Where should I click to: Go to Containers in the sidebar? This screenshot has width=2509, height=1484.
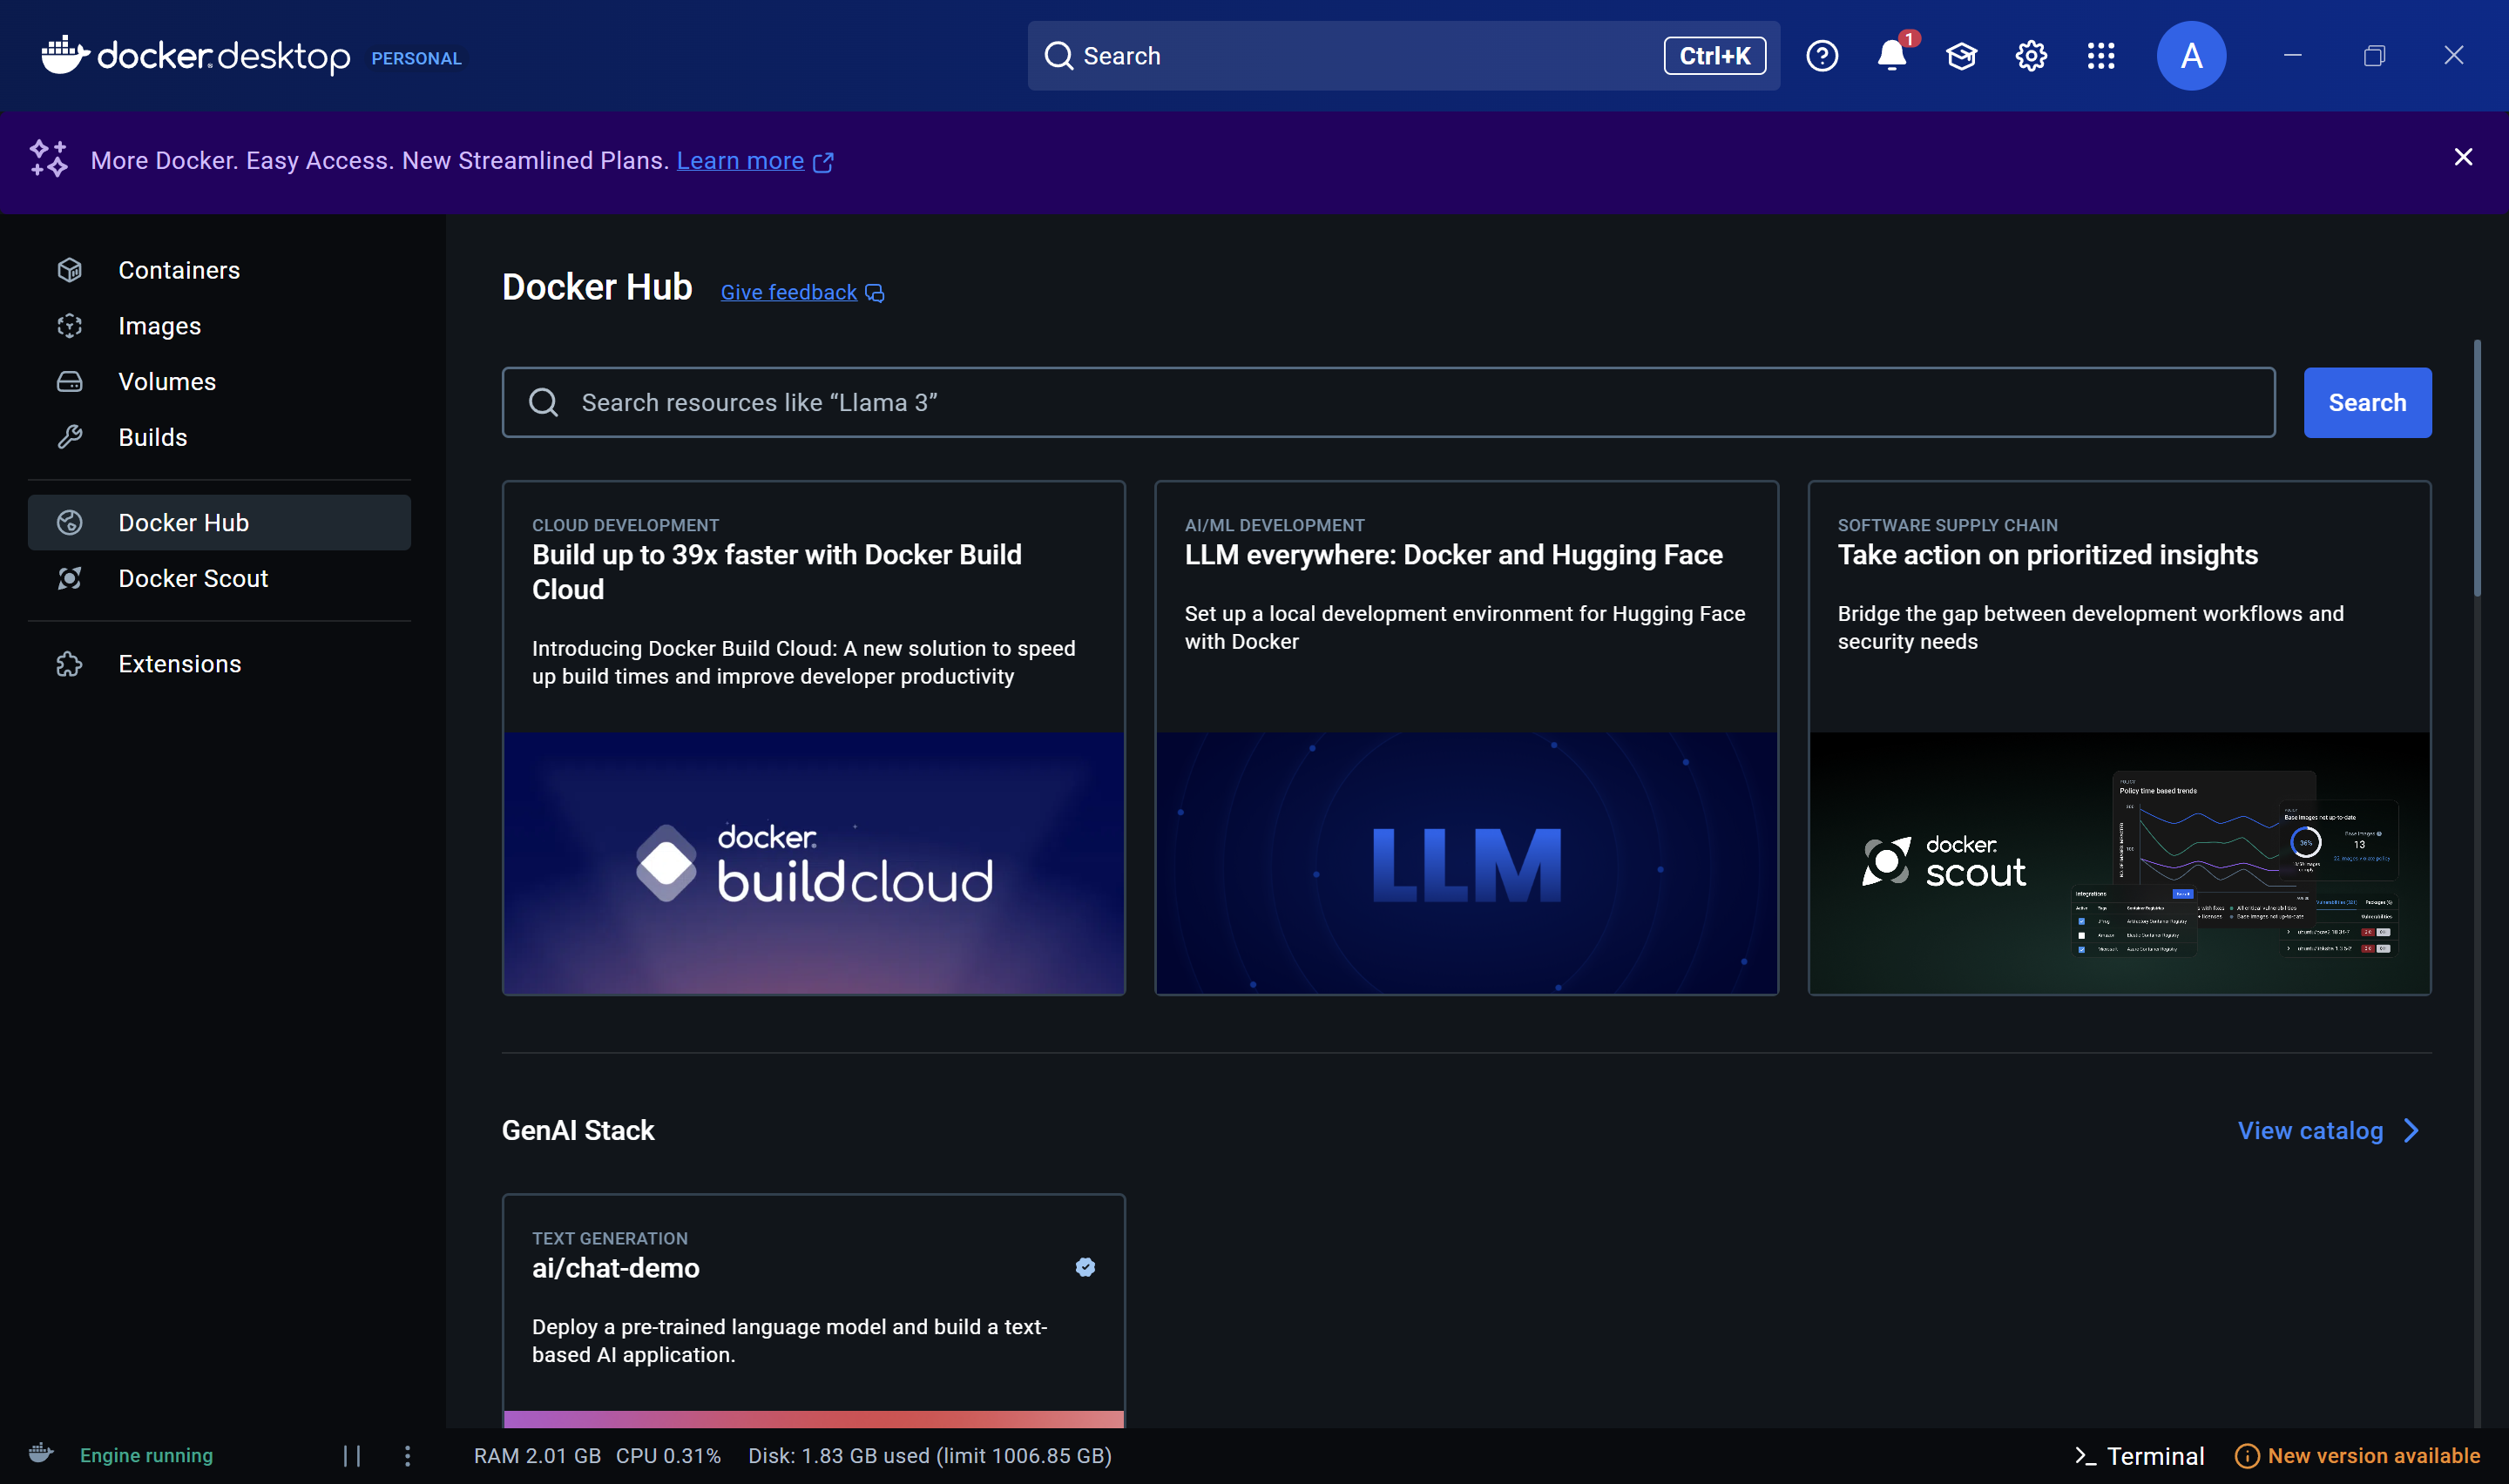(x=179, y=270)
